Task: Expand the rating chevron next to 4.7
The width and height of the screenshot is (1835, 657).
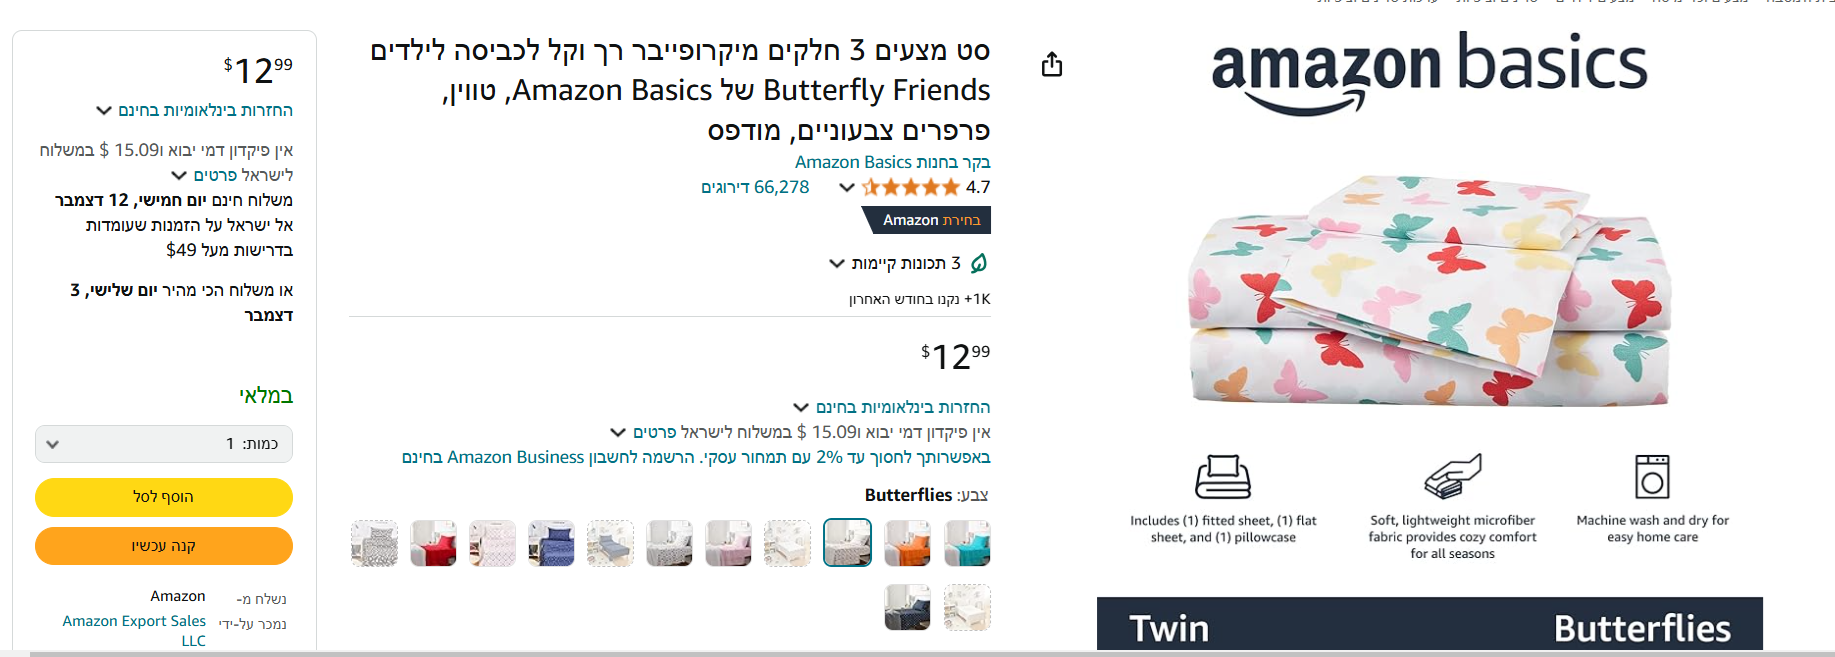Action: click(847, 187)
